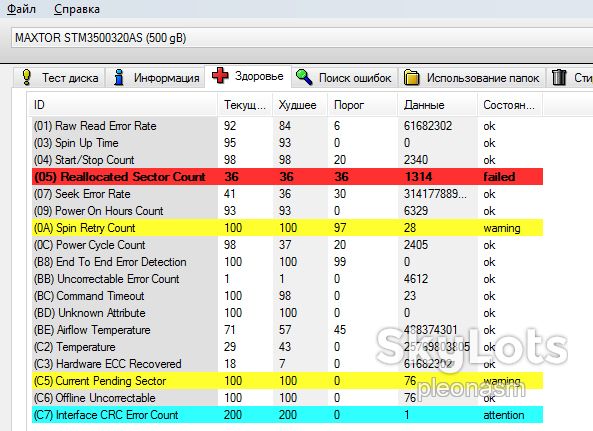This screenshot has width=593, height=431.
Task: Sort by the Данные column header
Action: click(x=437, y=105)
